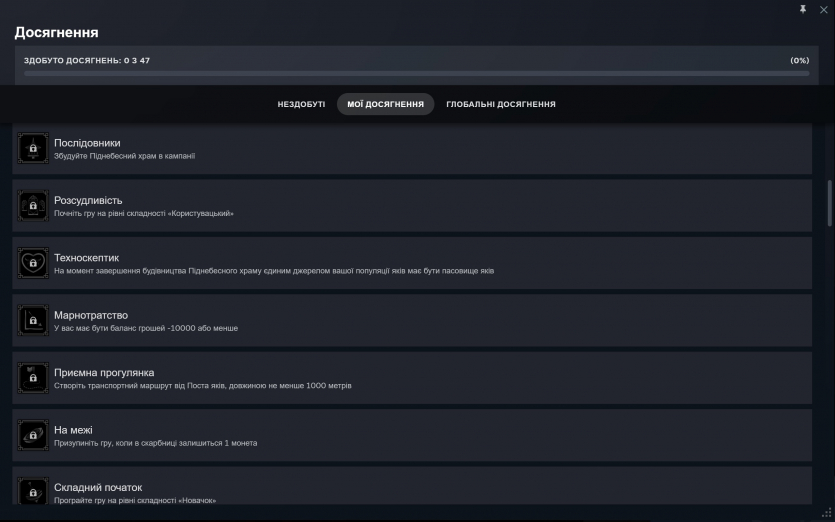Click the locked icon for Послідовники achievement
Viewport: 835px width, 522px height.
click(33, 149)
